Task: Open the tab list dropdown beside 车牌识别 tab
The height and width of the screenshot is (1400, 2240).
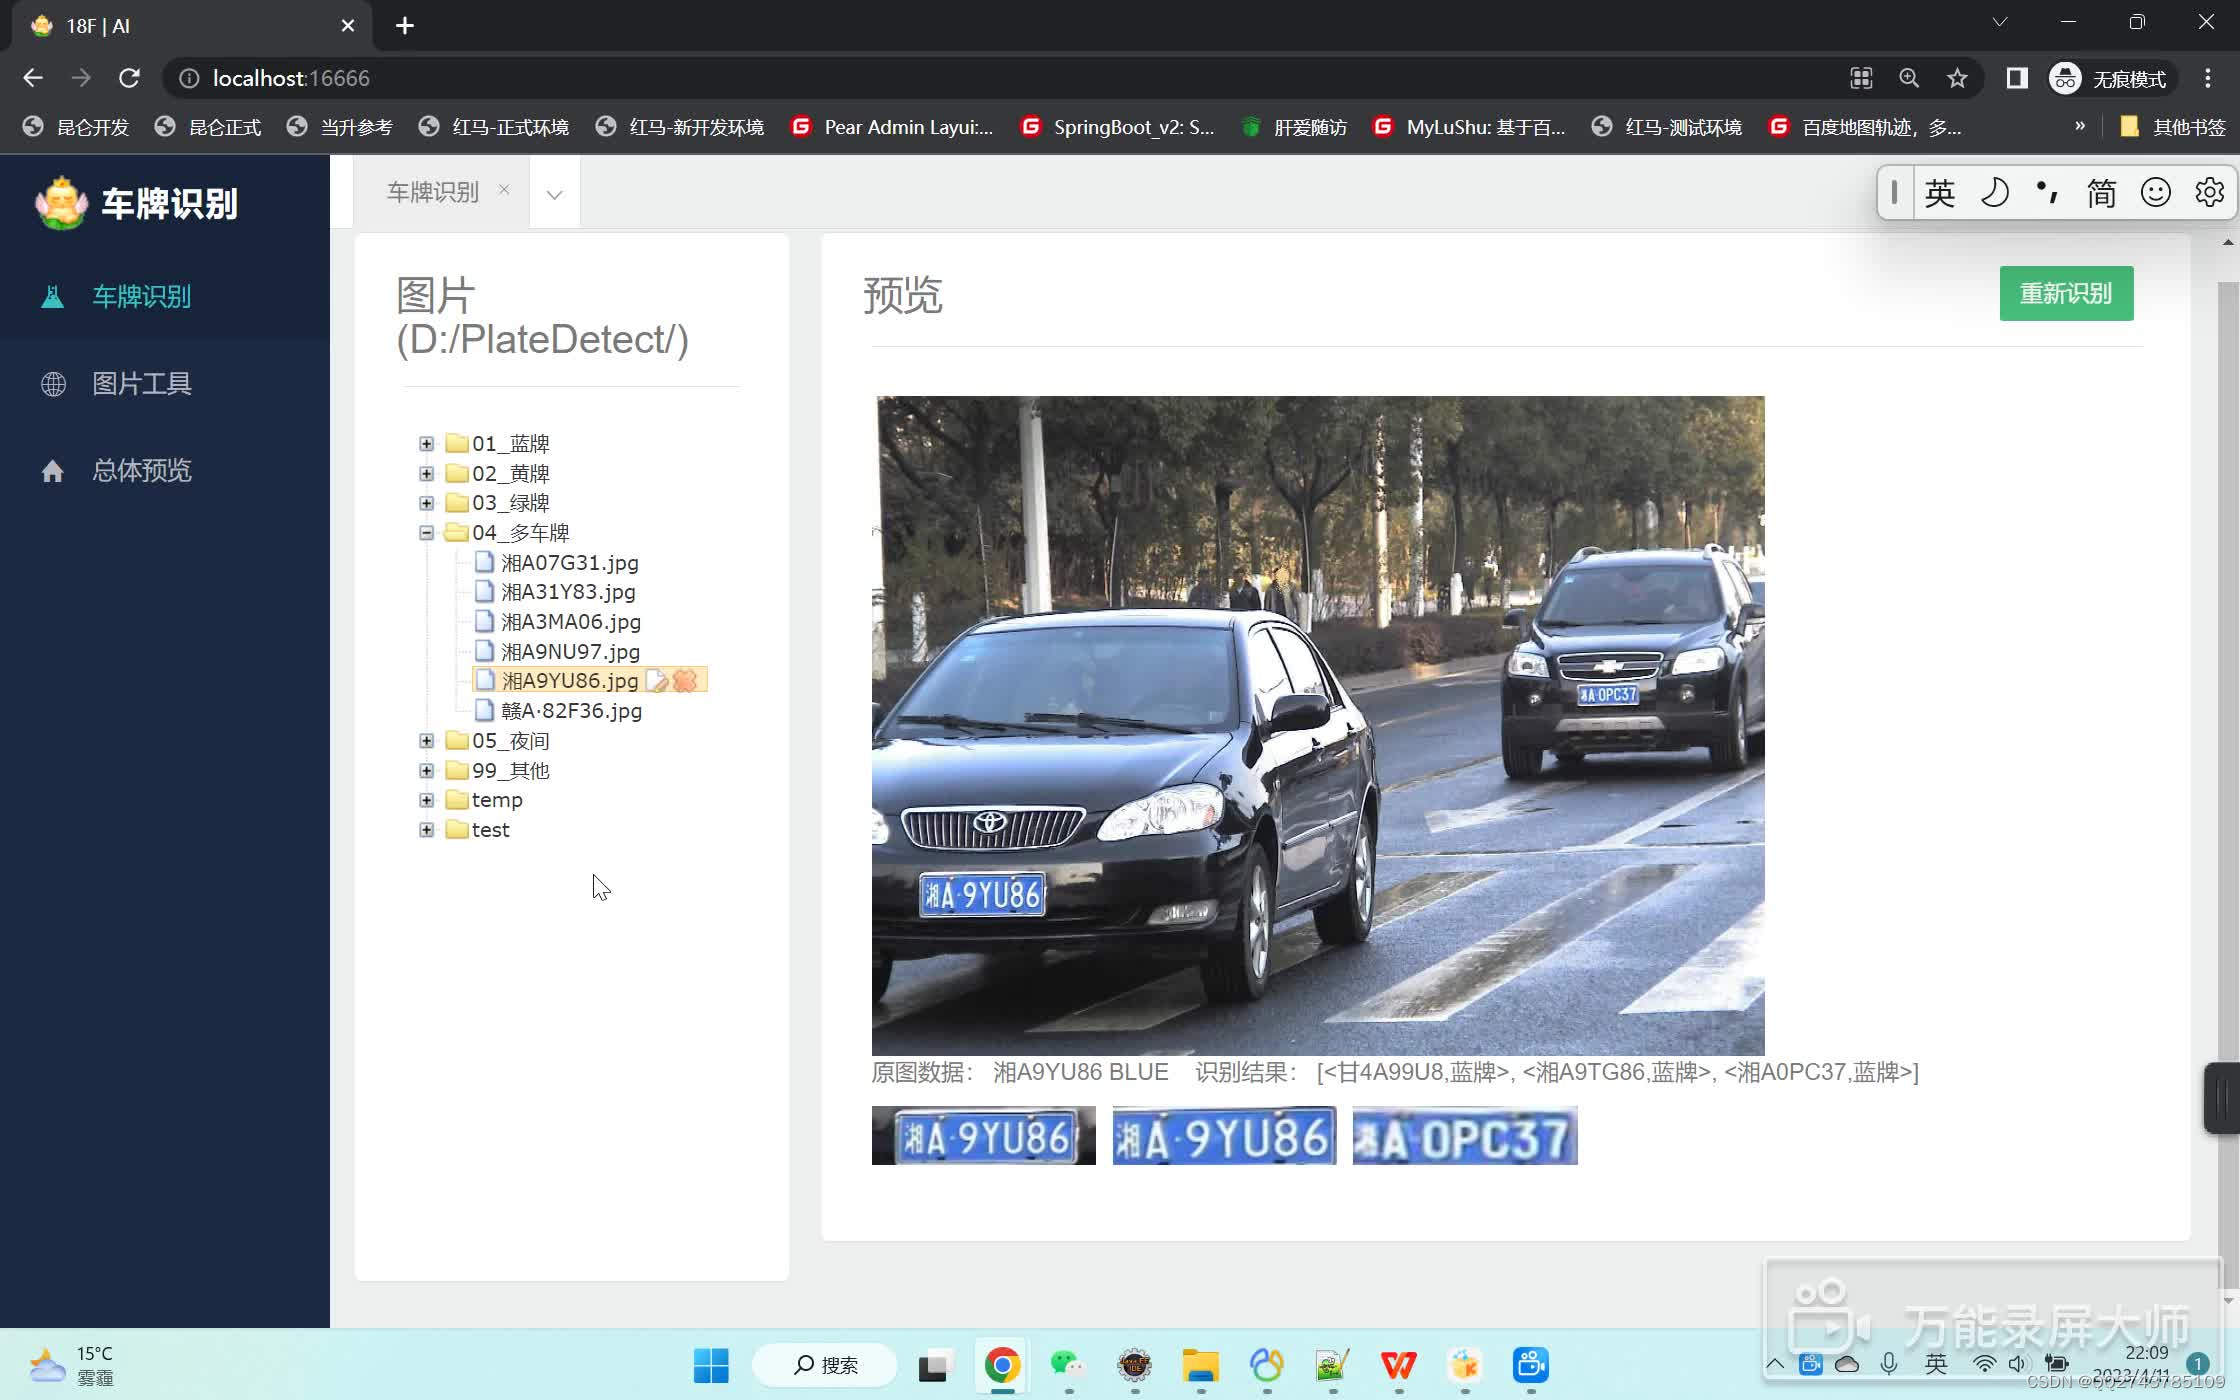Action: (554, 195)
